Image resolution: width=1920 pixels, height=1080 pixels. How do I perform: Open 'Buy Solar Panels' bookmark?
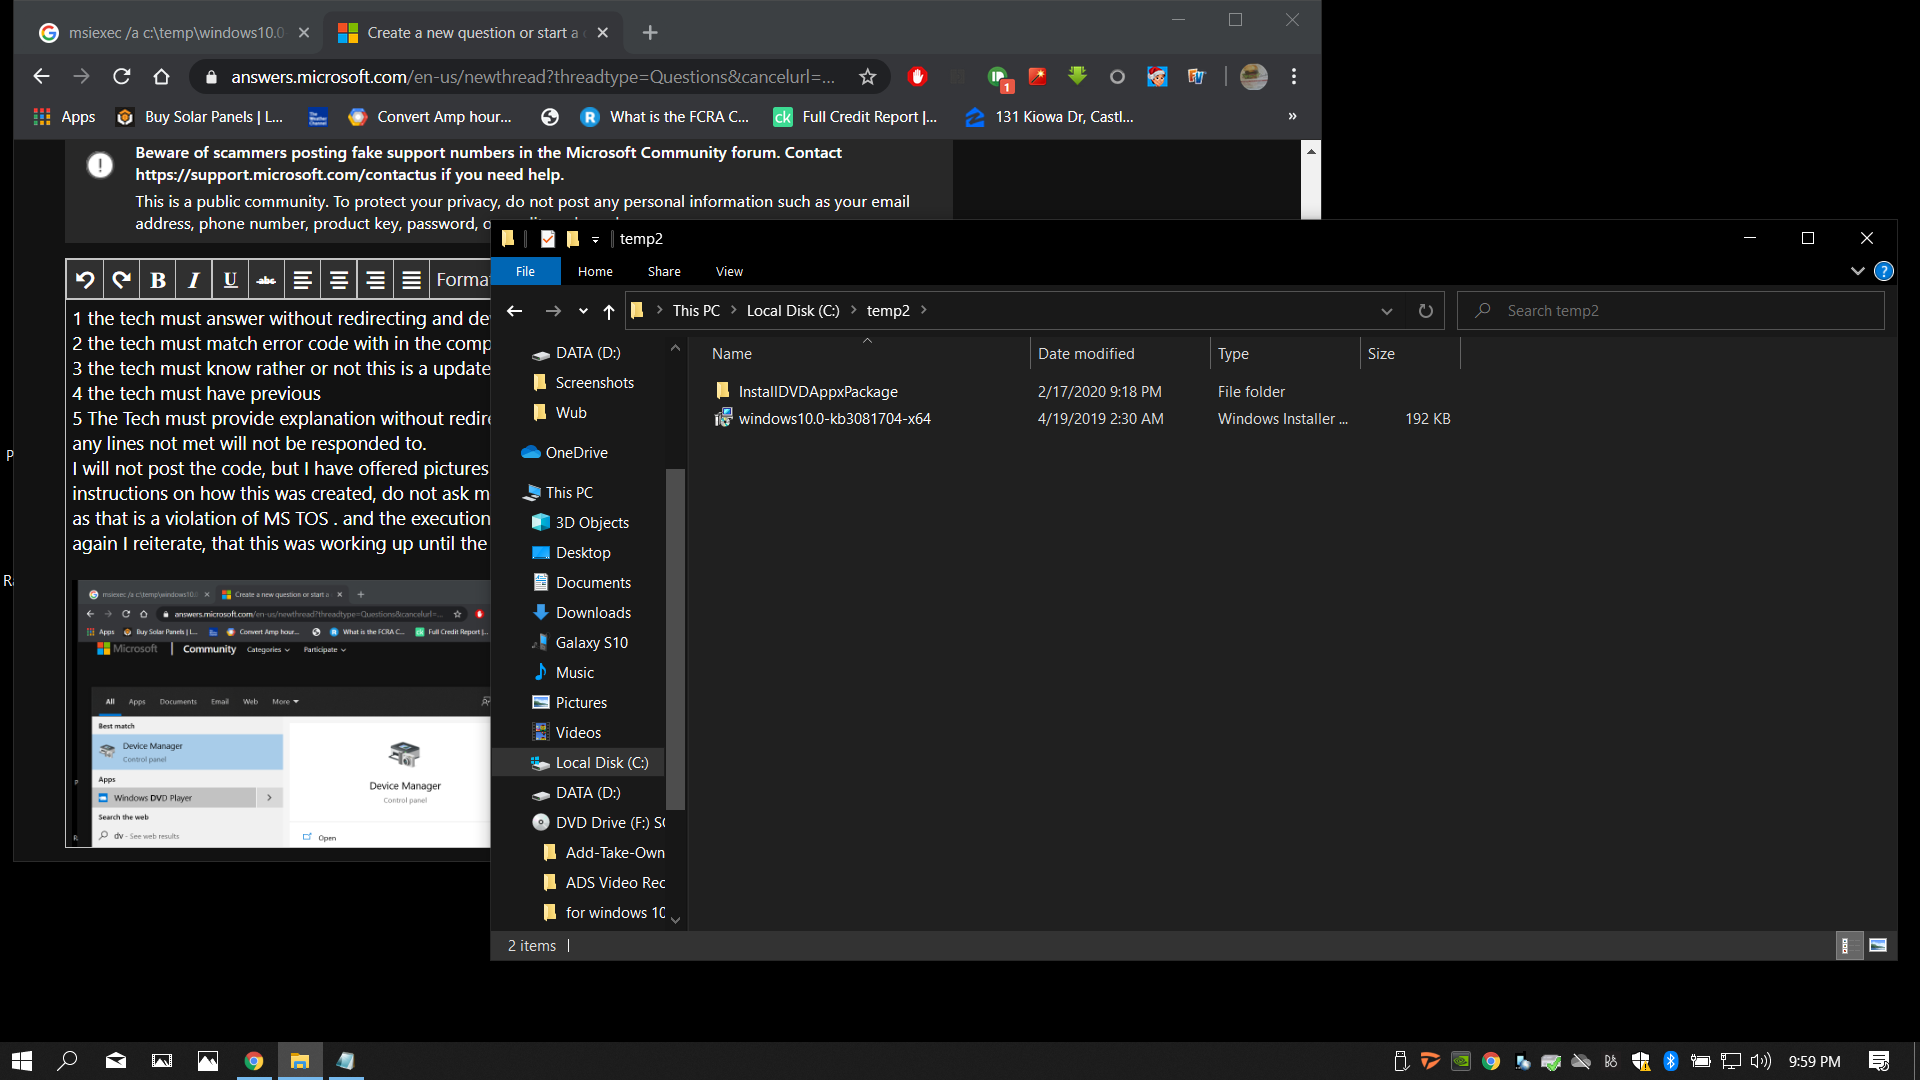pyautogui.click(x=199, y=117)
